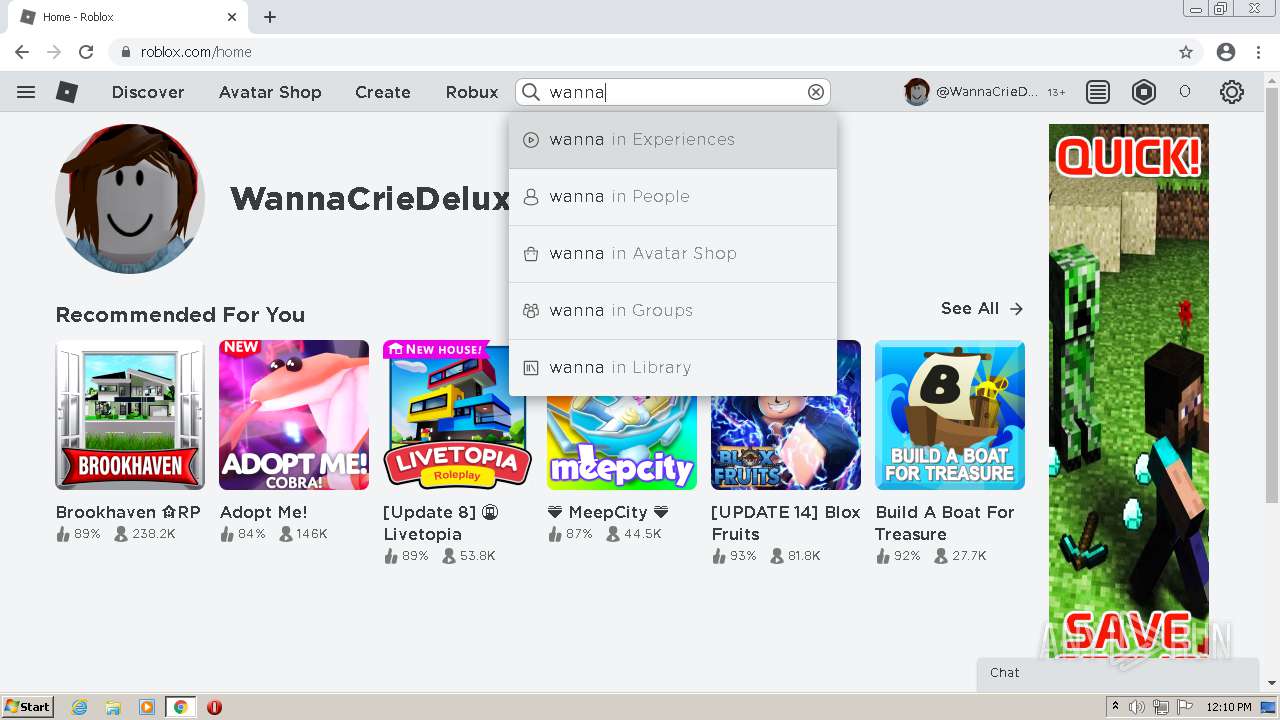This screenshot has width=1280, height=720.
Task: Open the hamburger navigation menu
Action: [26, 92]
